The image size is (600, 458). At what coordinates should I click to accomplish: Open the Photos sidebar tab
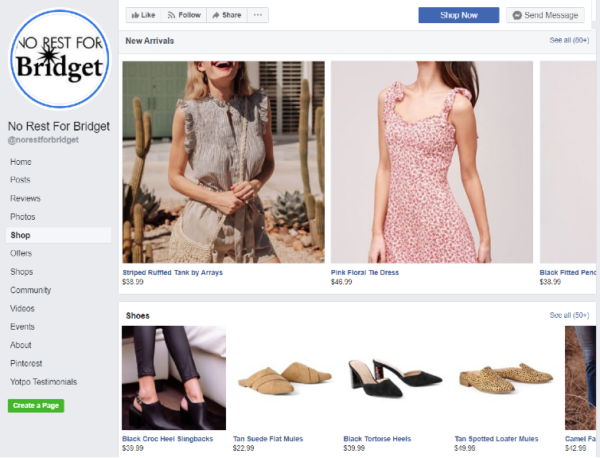[23, 217]
